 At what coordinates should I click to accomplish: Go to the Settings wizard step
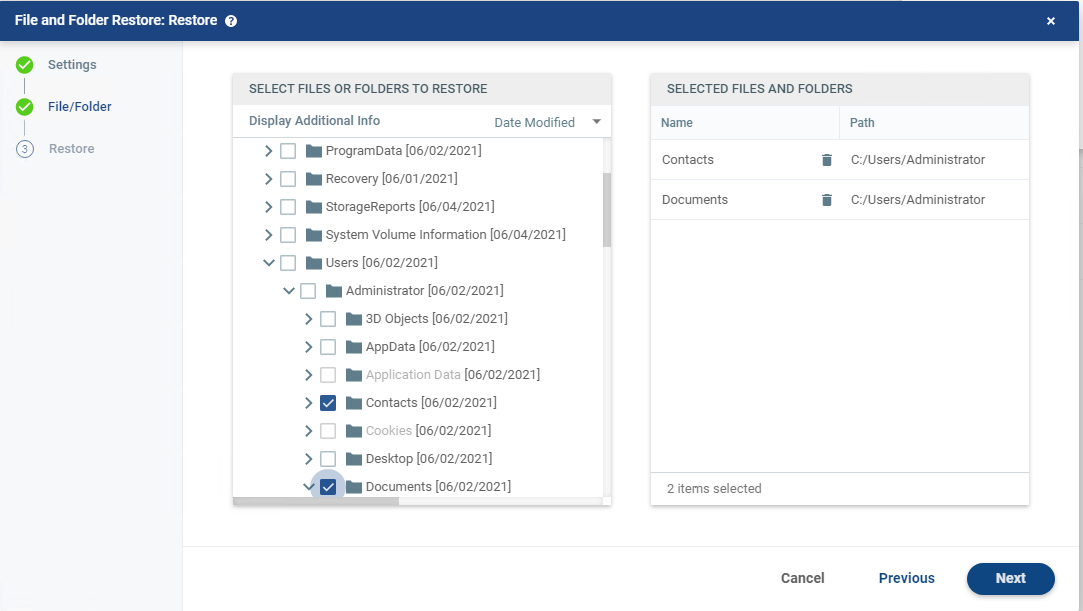pyautogui.click(x=72, y=65)
